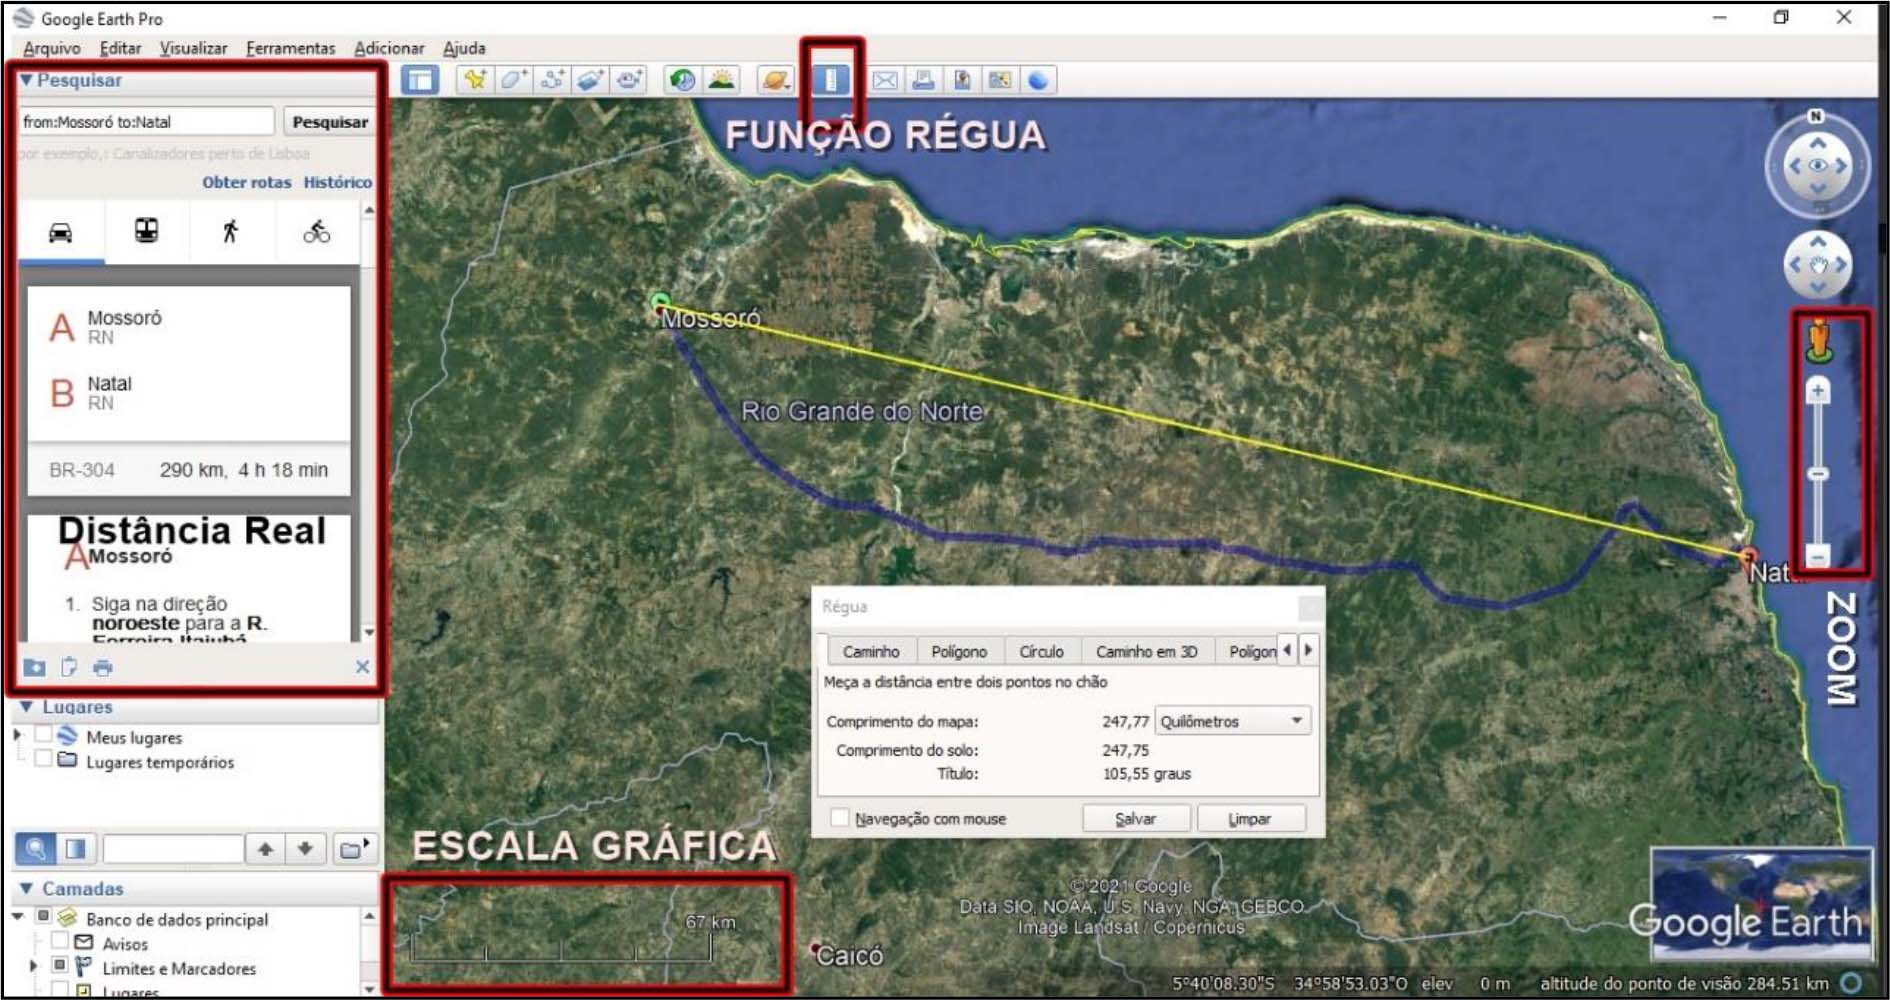Viewport: 1890px width, 1000px height.
Task: Check the Lugares temporários checkbox
Action: tap(43, 759)
